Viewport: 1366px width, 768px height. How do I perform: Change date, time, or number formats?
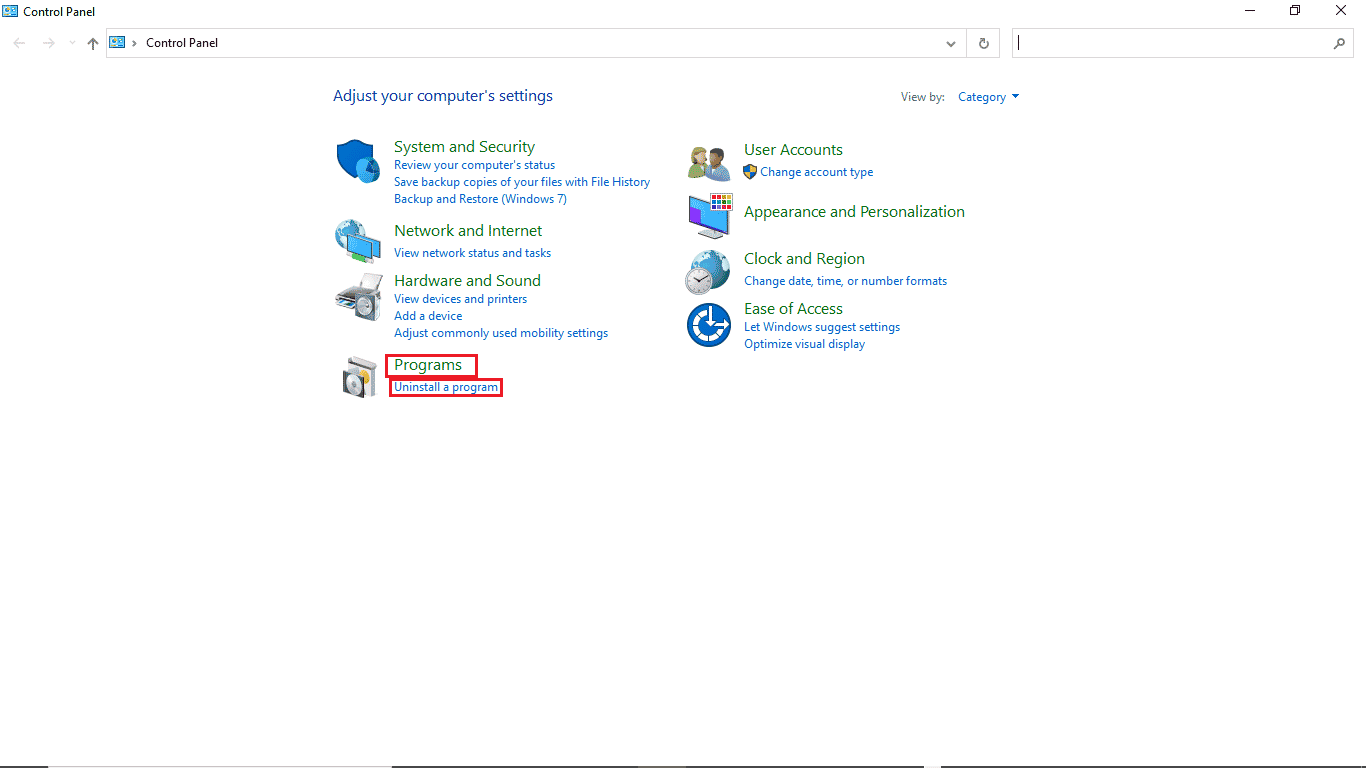pyautogui.click(x=845, y=281)
